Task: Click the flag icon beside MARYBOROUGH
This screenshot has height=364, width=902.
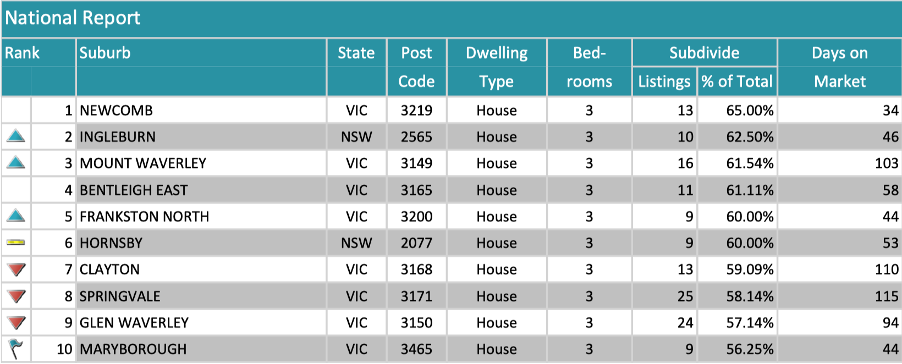Action: coord(15,348)
